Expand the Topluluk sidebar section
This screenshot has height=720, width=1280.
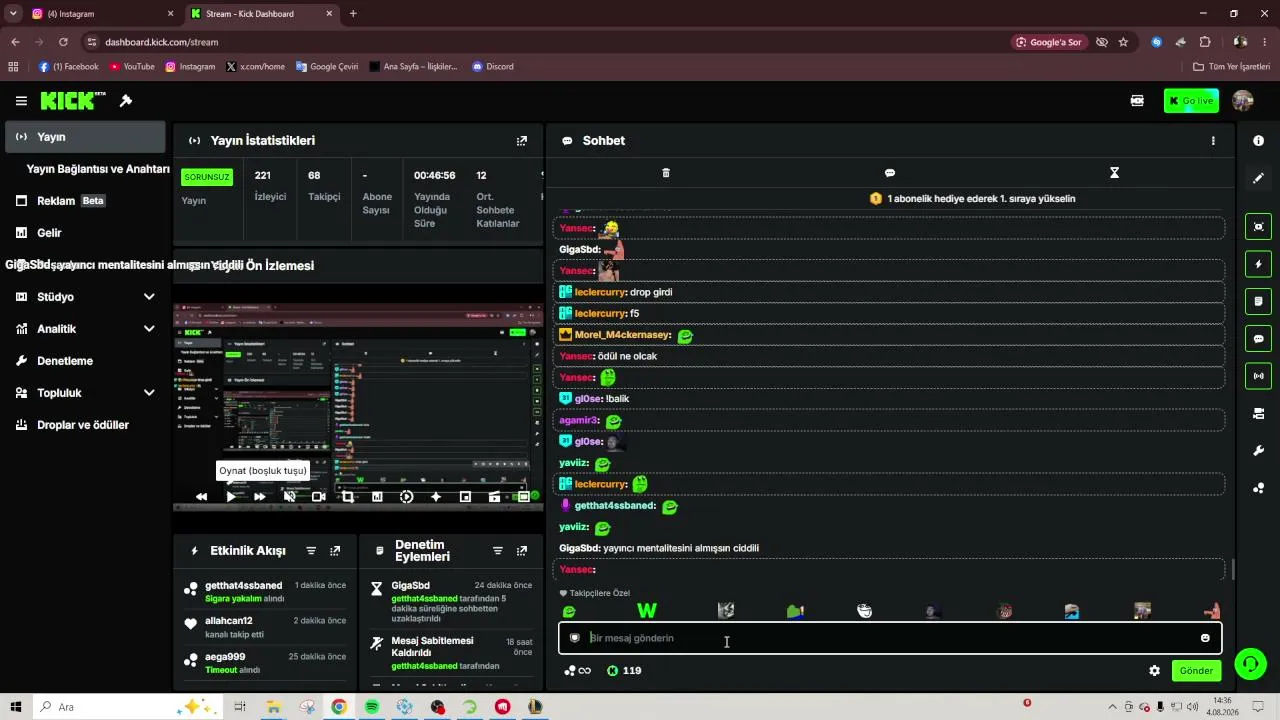click(x=149, y=393)
